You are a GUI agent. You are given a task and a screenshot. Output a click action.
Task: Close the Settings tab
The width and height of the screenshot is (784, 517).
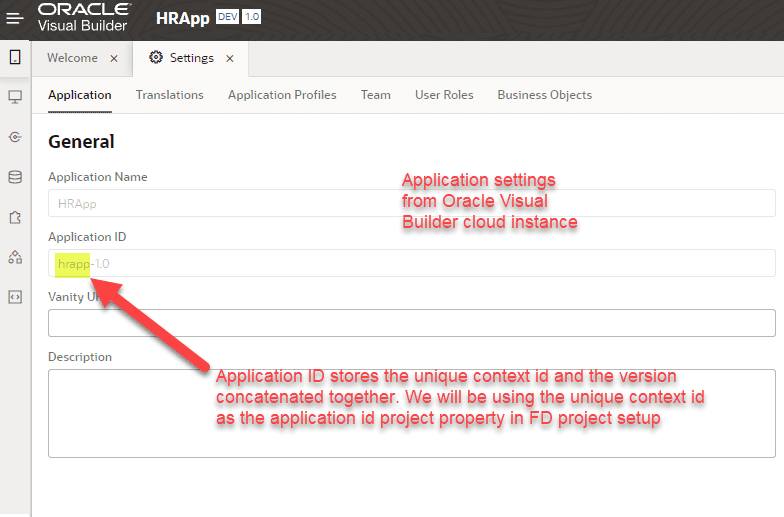click(x=230, y=58)
